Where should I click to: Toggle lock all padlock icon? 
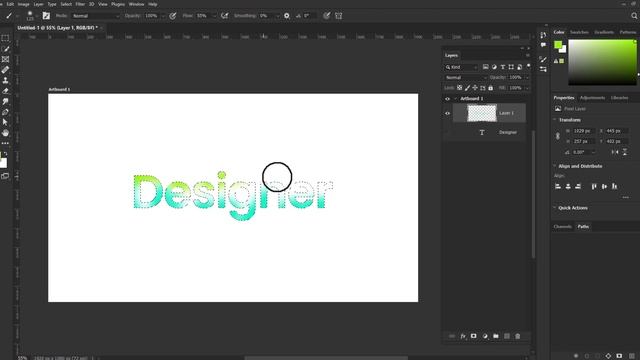(x=491, y=88)
